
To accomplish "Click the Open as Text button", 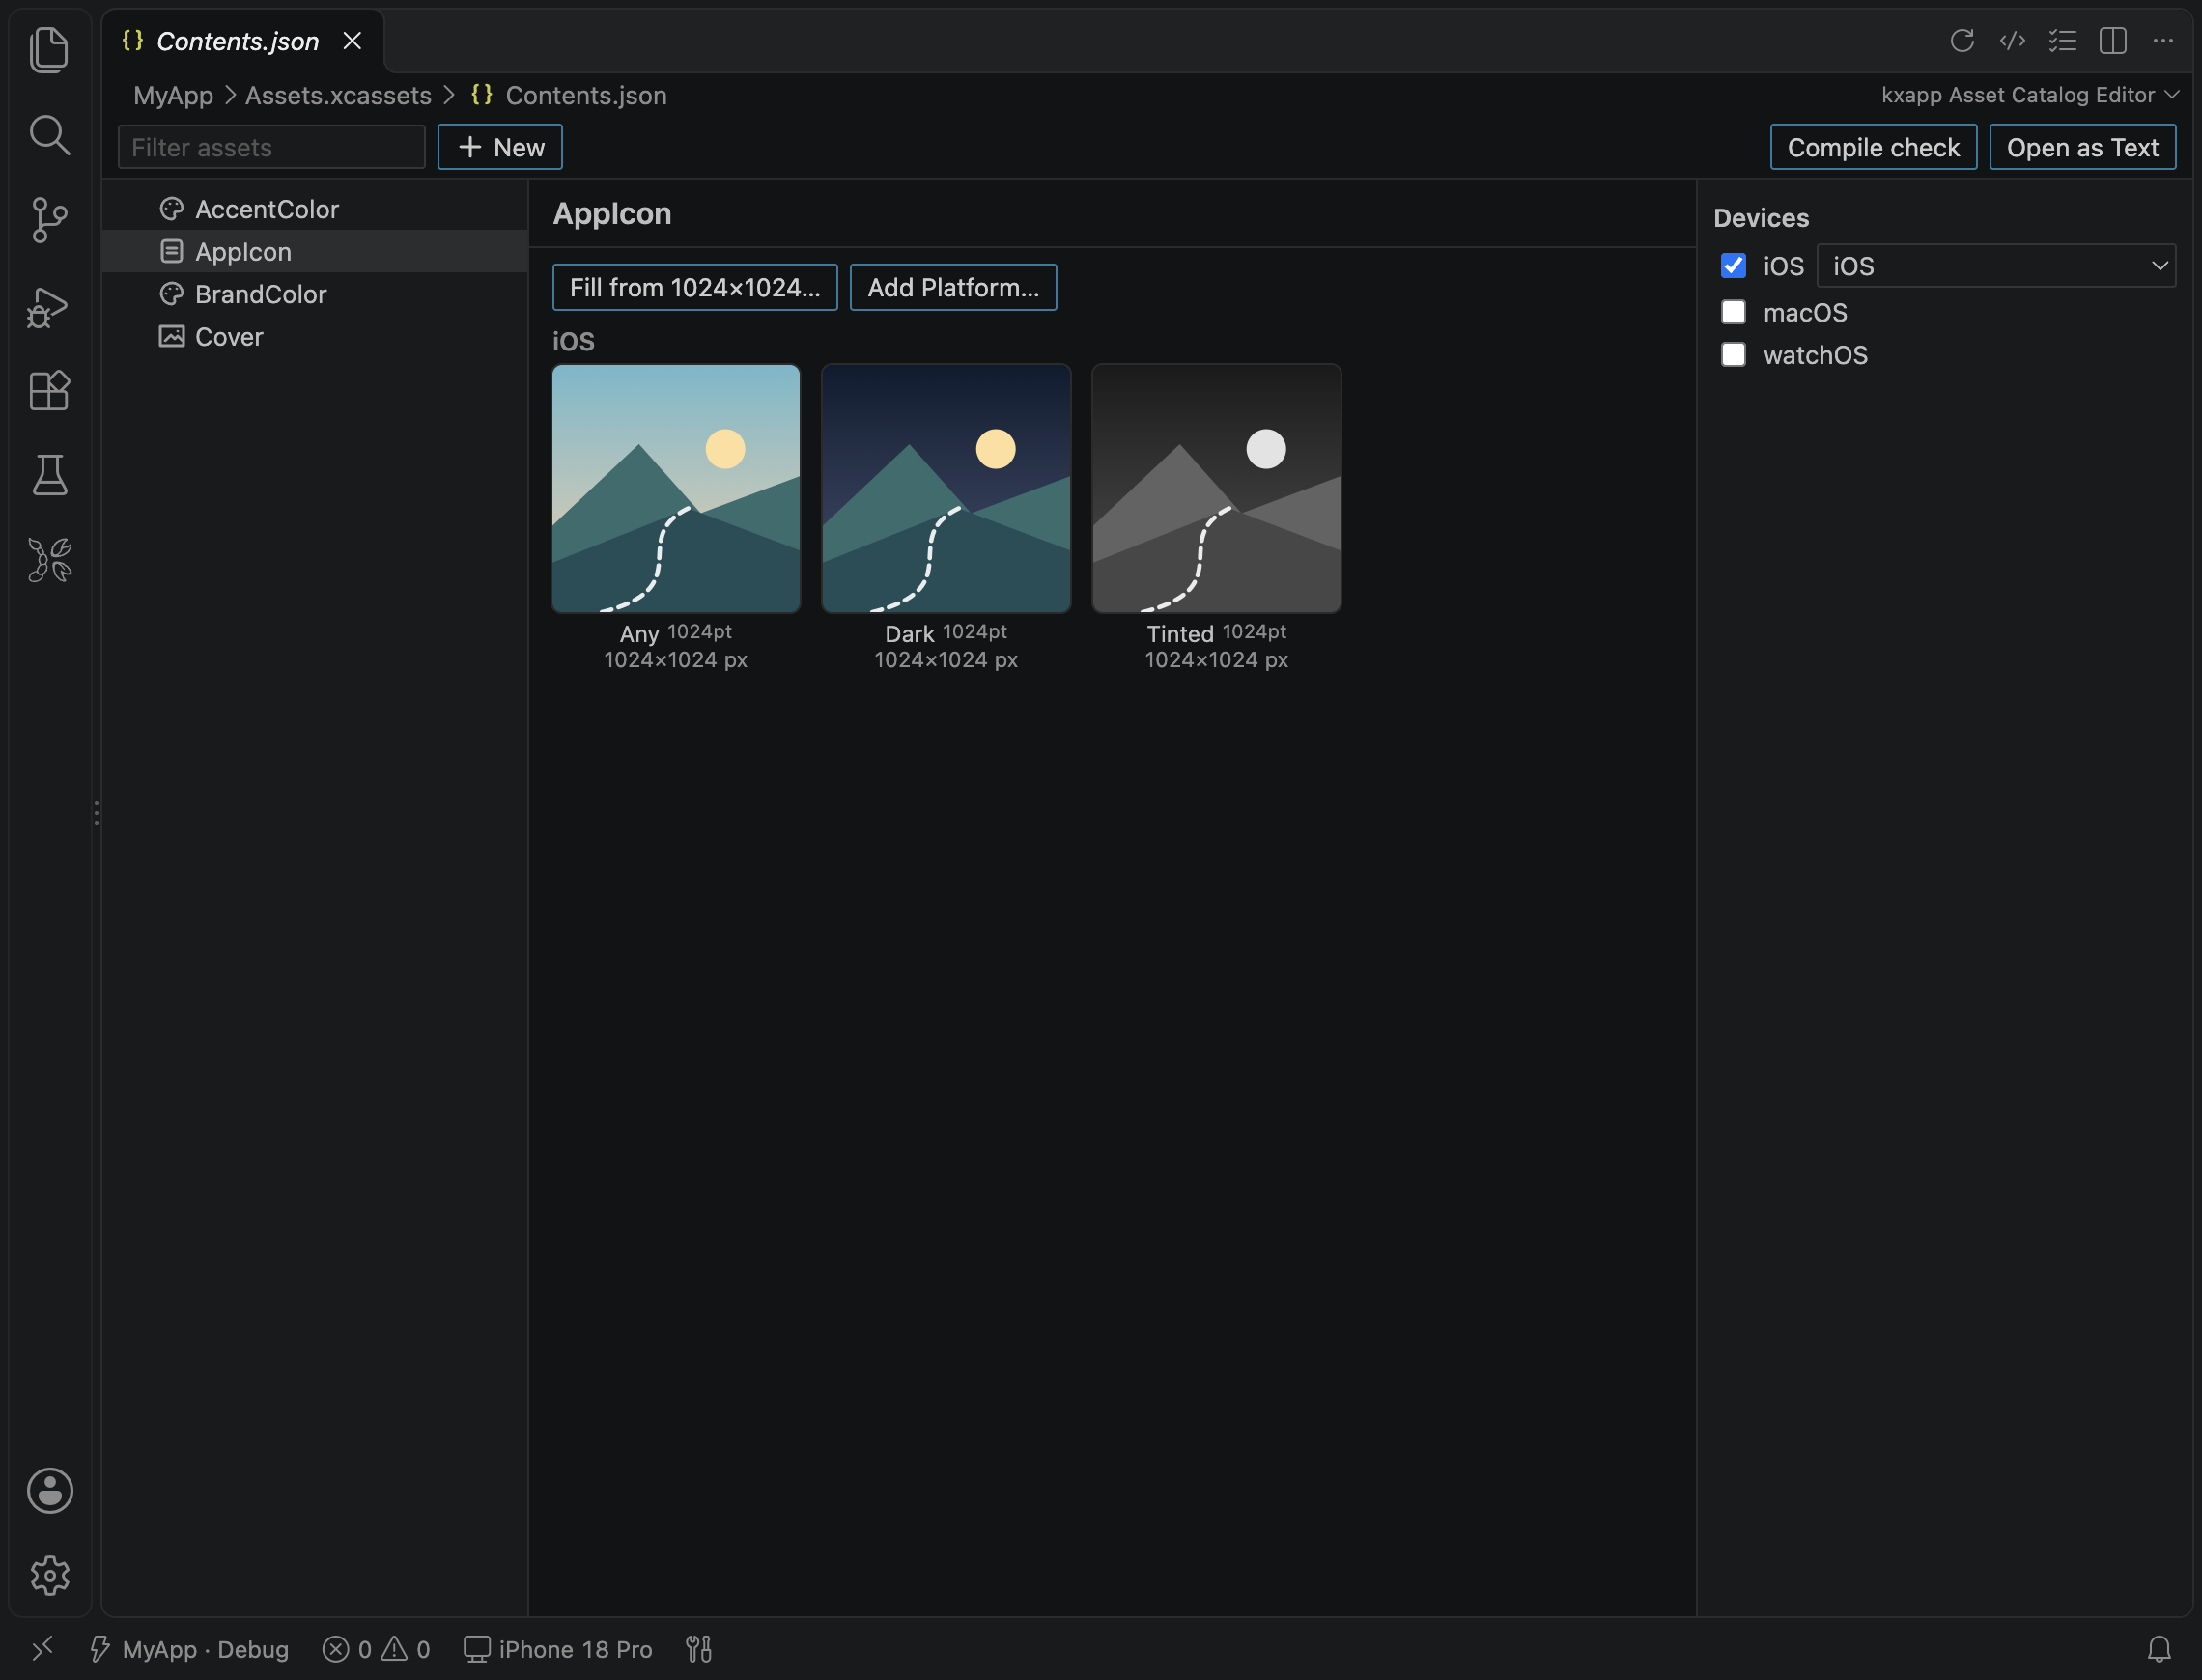I will coord(2082,147).
